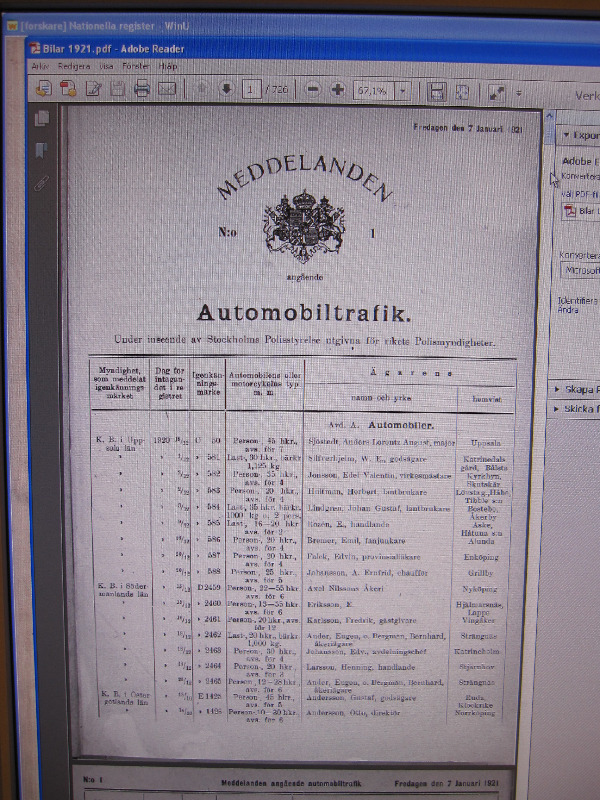This screenshot has width=600, height=800.
Task: Click the Bilar PDF file entry in export panel
Action: 581,211
